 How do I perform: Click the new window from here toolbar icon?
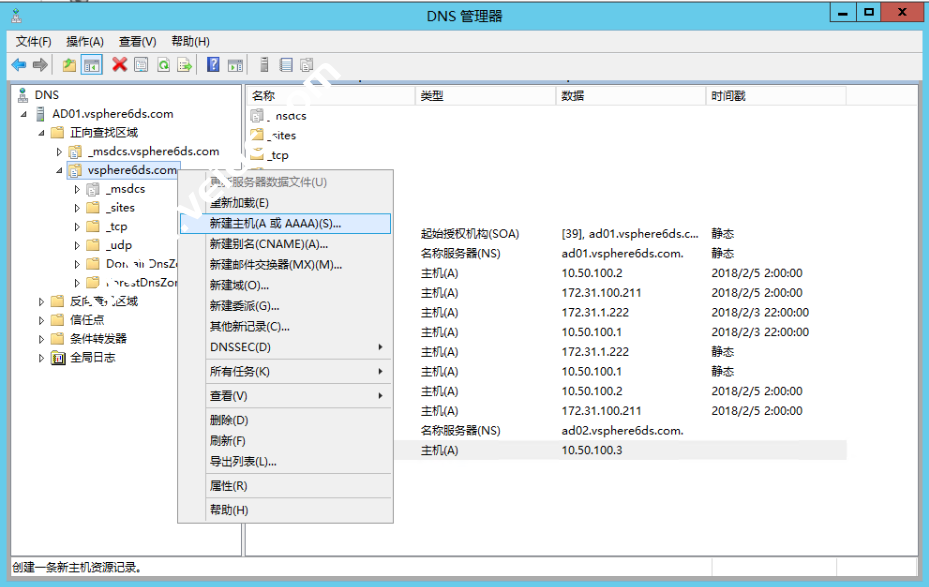(x=234, y=64)
